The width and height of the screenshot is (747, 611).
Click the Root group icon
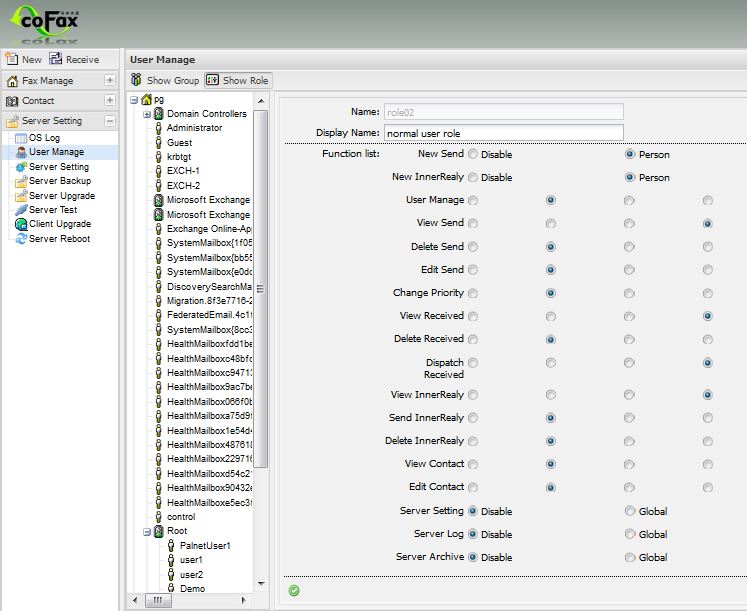(159, 531)
